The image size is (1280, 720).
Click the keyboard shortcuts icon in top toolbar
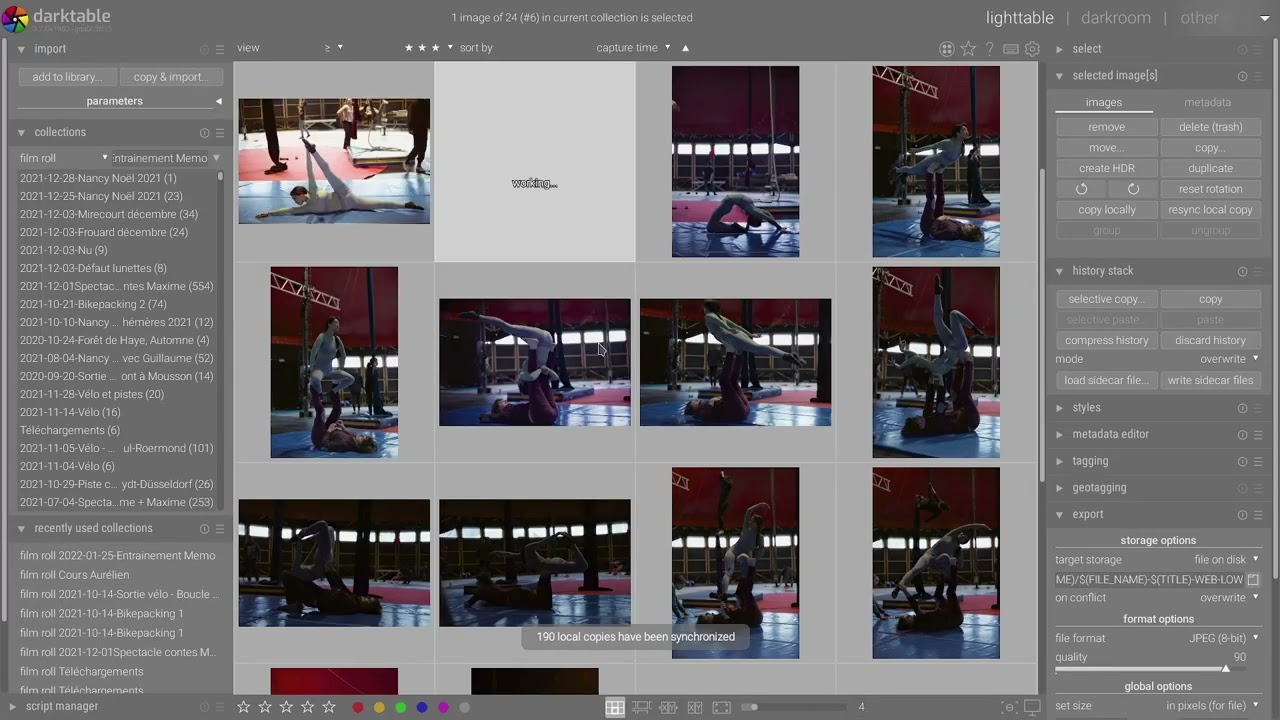pyautogui.click(x=1011, y=49)
